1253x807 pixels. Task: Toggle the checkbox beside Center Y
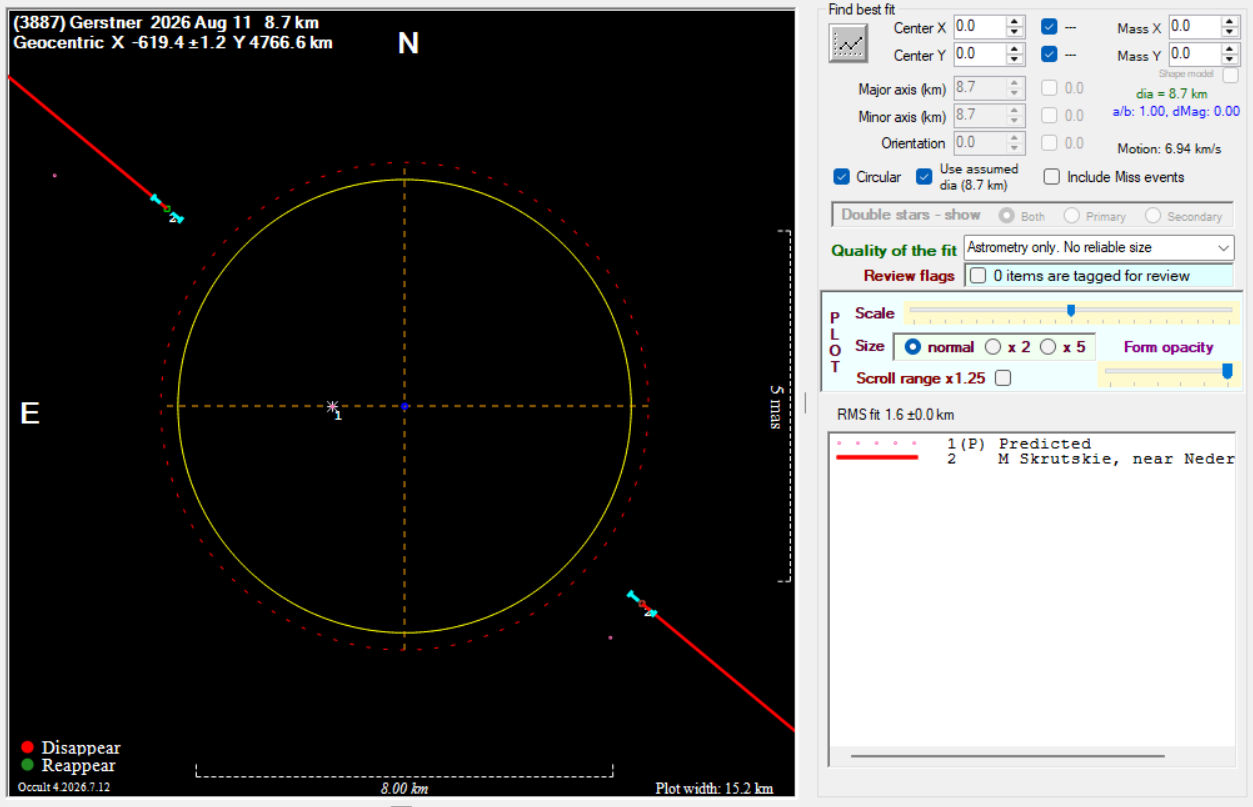click(x=1049, y=54)
